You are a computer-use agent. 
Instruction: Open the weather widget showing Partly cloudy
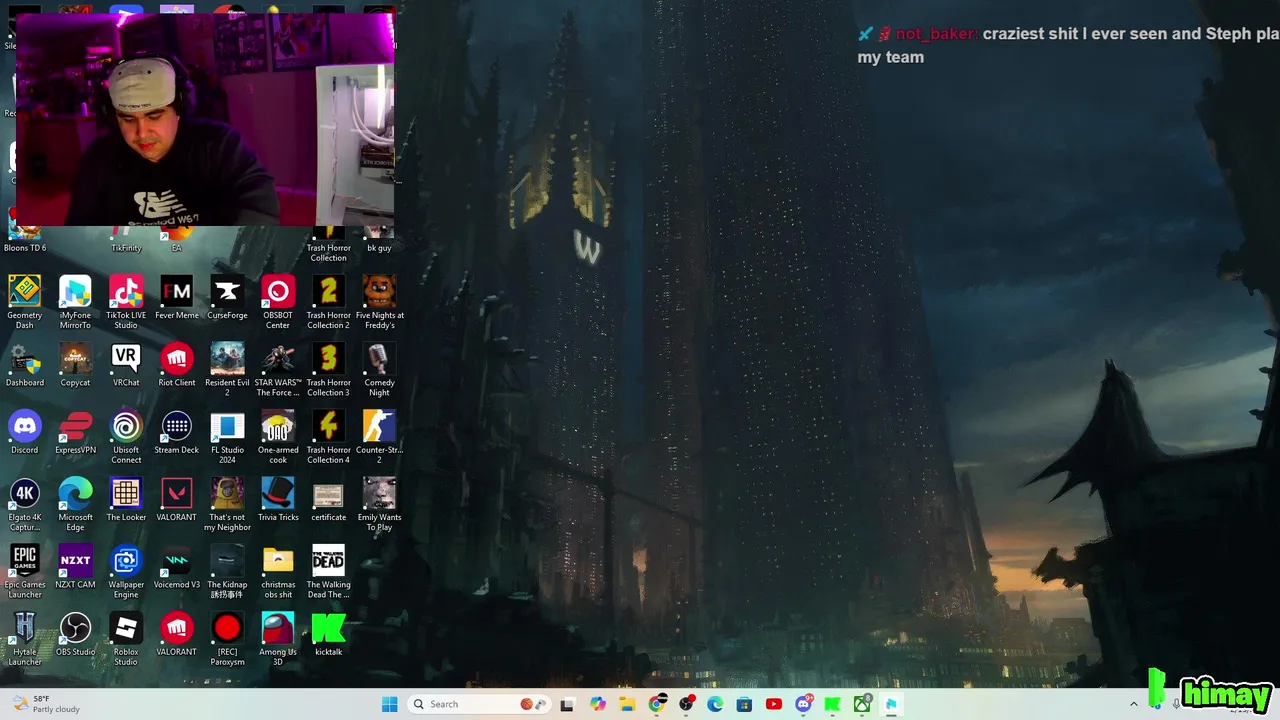[x=45, y=704]
